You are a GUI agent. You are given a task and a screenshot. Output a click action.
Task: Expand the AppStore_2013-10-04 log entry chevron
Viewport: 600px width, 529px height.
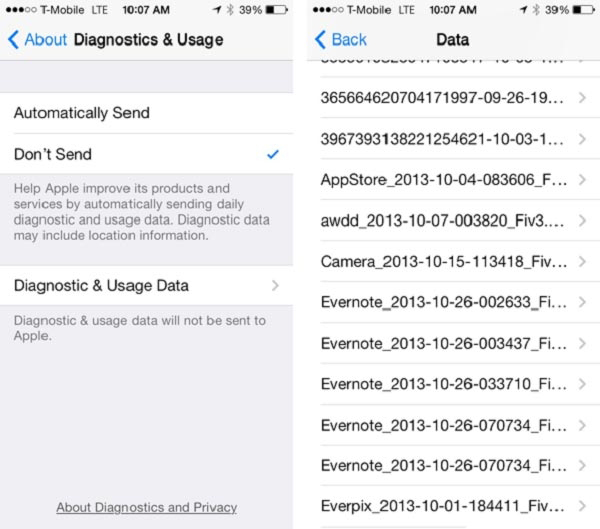tap(582, 180)
